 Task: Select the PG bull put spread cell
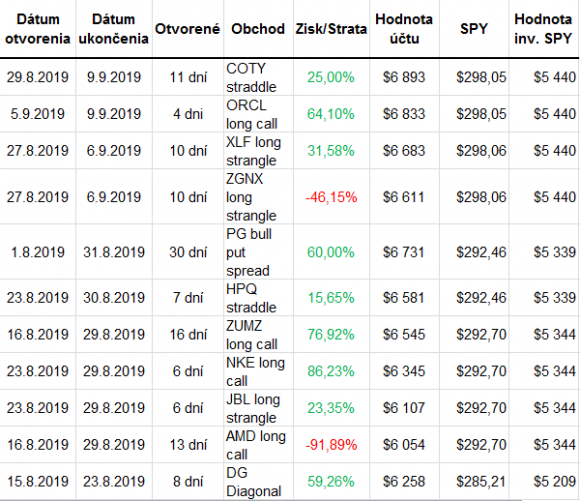249,252
